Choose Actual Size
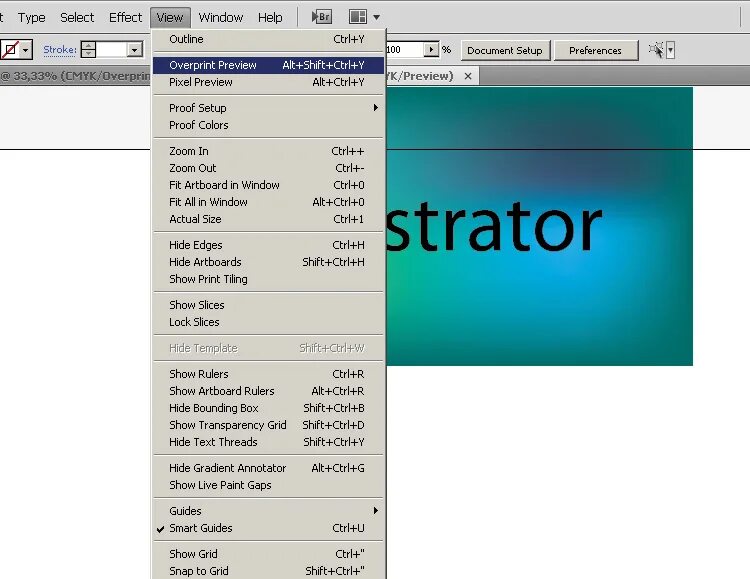 click(x=268, y=219)
